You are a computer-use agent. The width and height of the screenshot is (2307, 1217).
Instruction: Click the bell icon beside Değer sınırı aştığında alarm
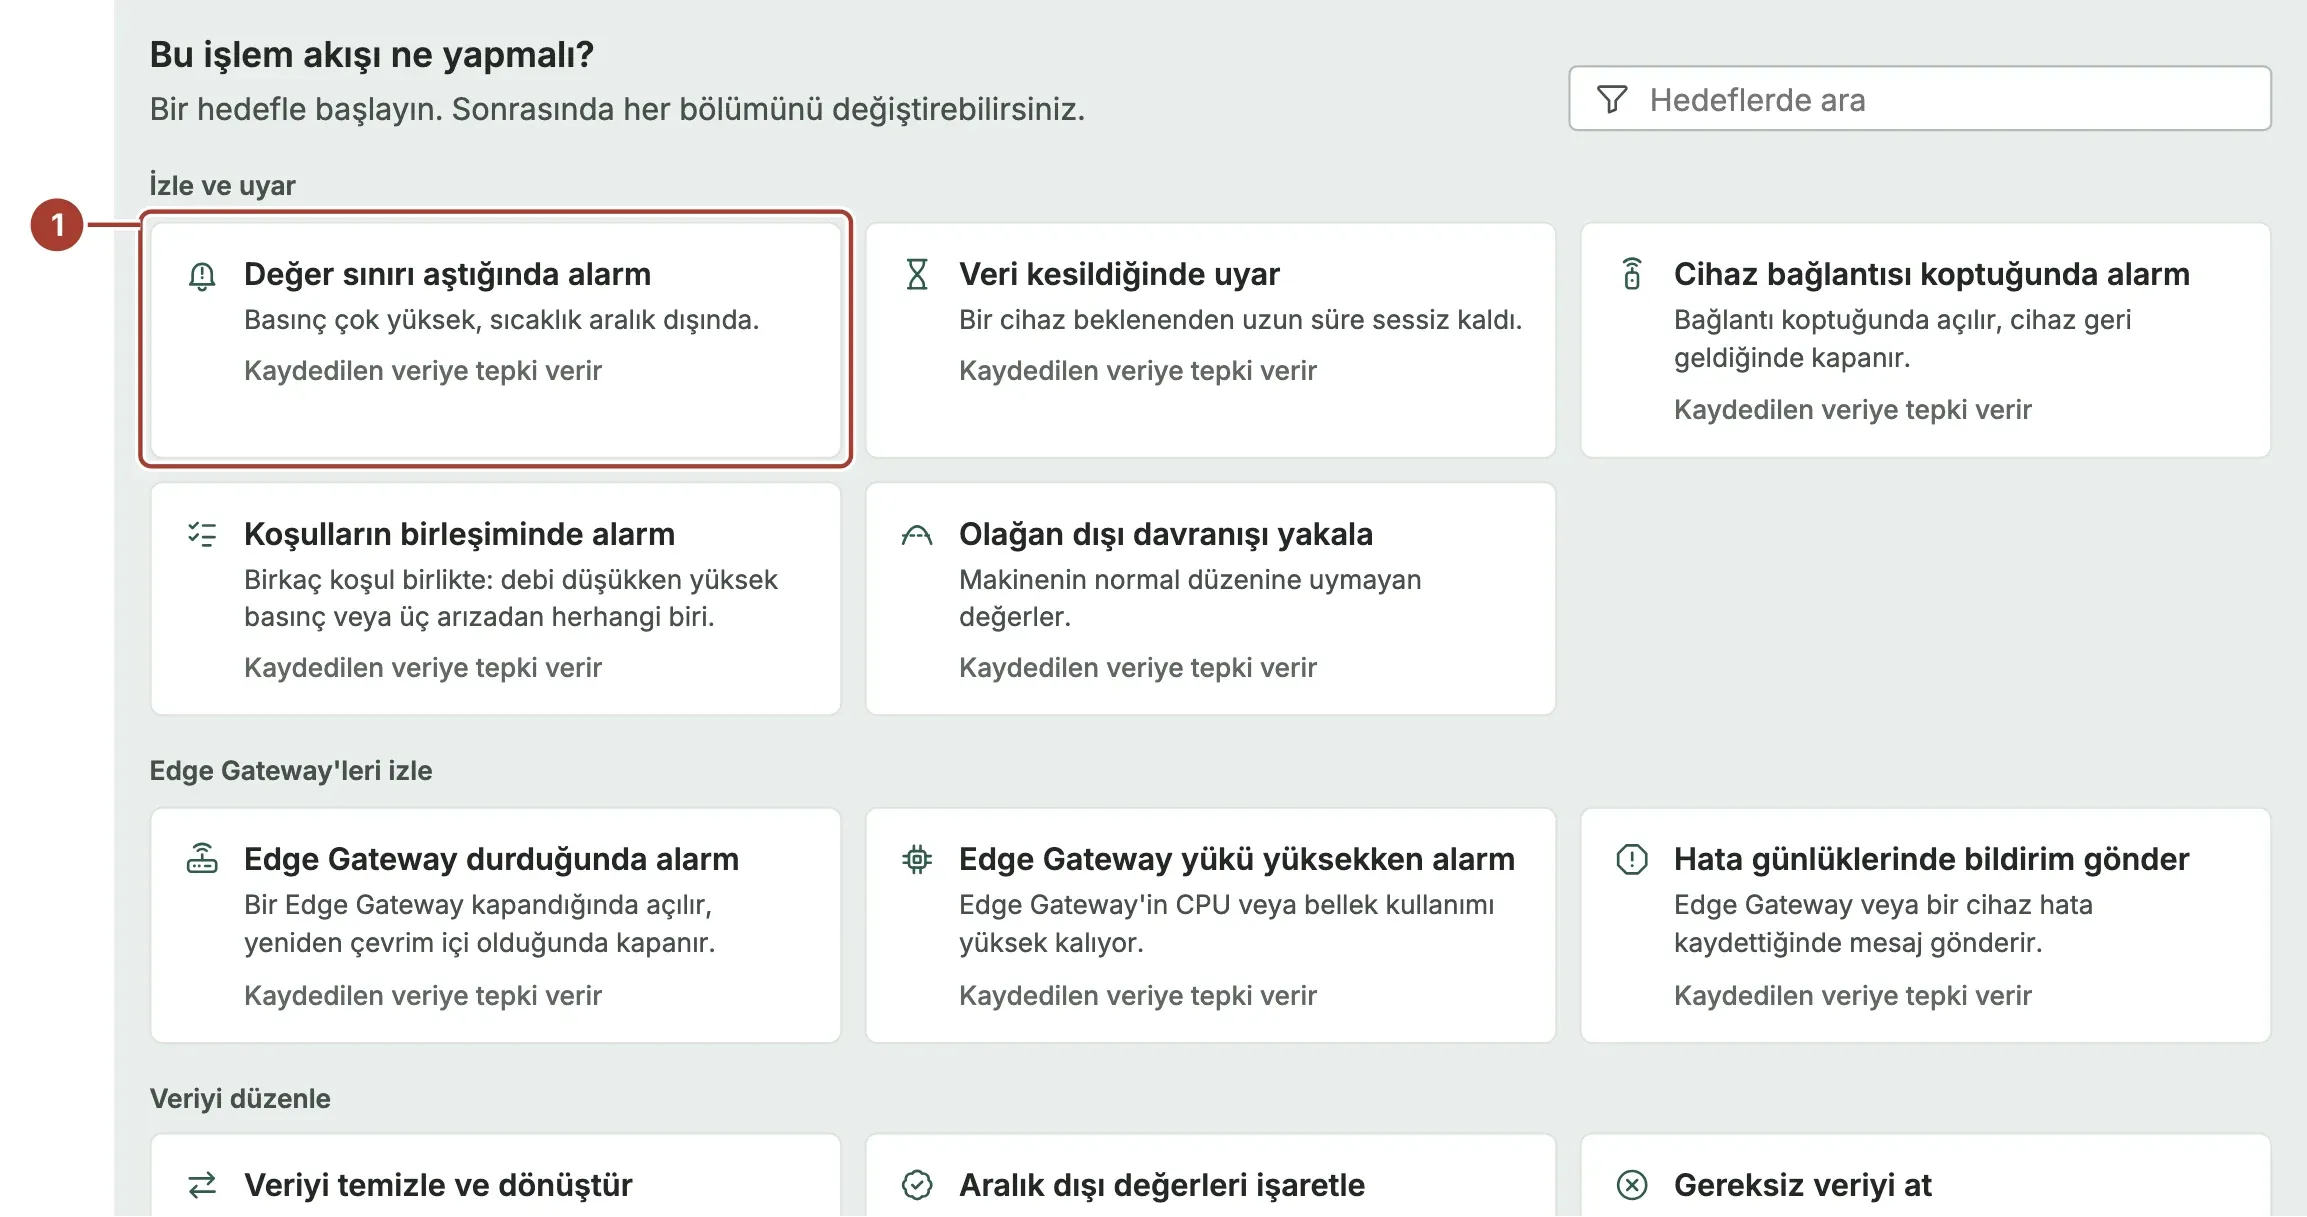click(x=202, y=275)
